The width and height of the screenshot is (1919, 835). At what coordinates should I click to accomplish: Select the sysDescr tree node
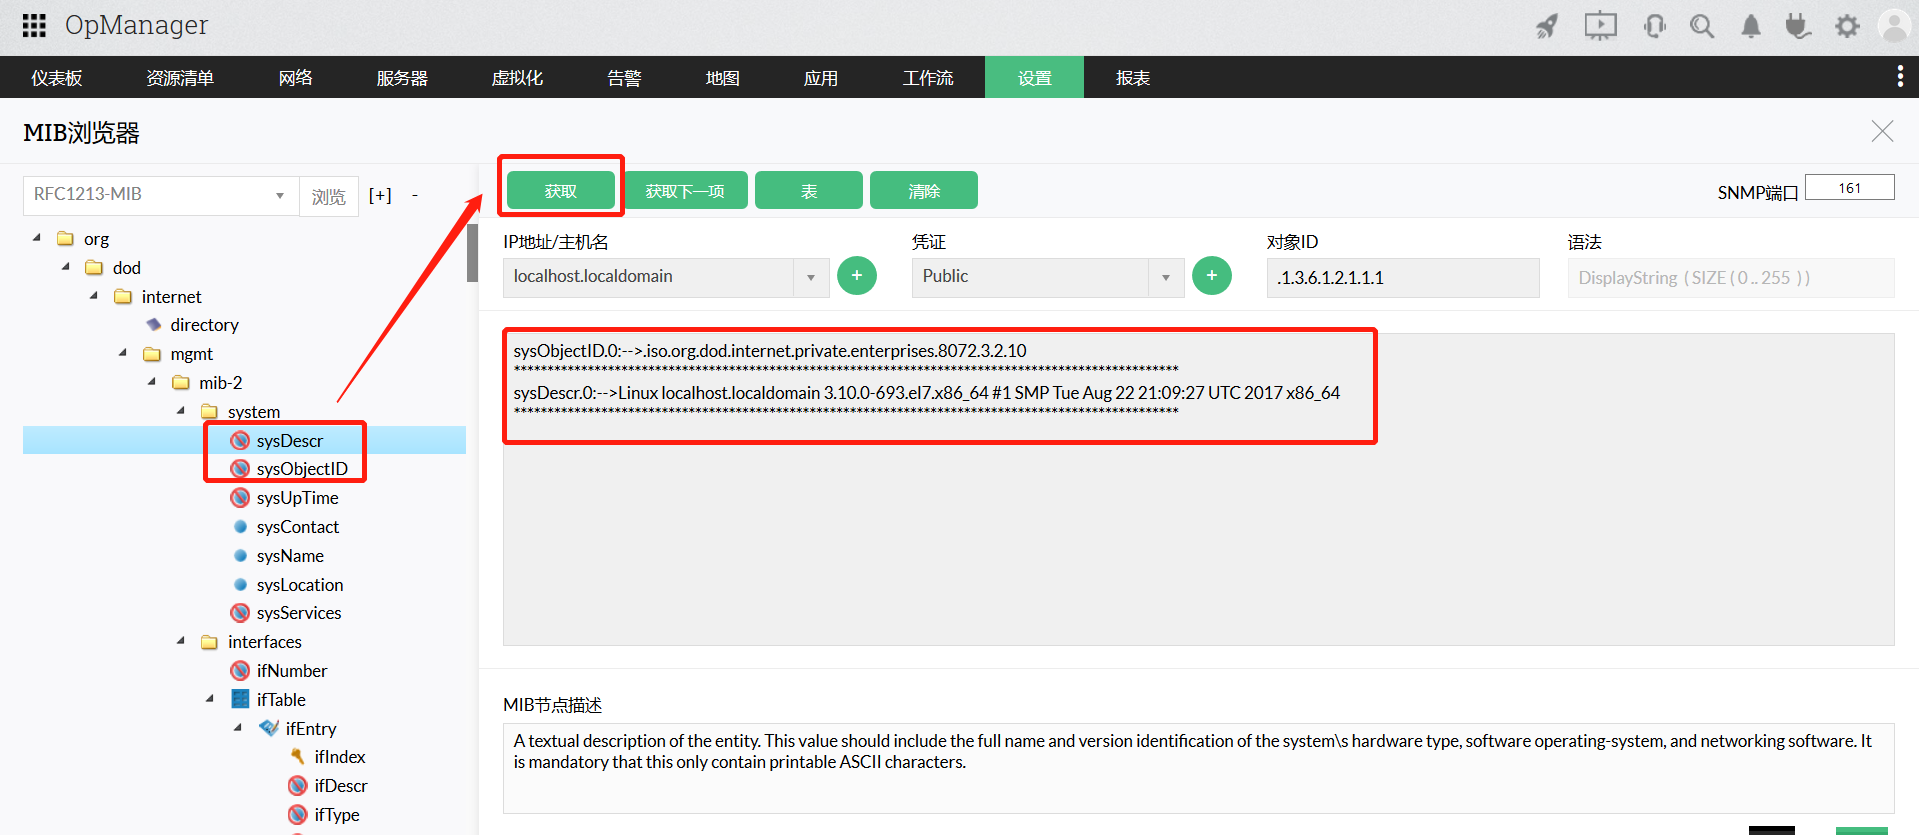tap(290, 441)
